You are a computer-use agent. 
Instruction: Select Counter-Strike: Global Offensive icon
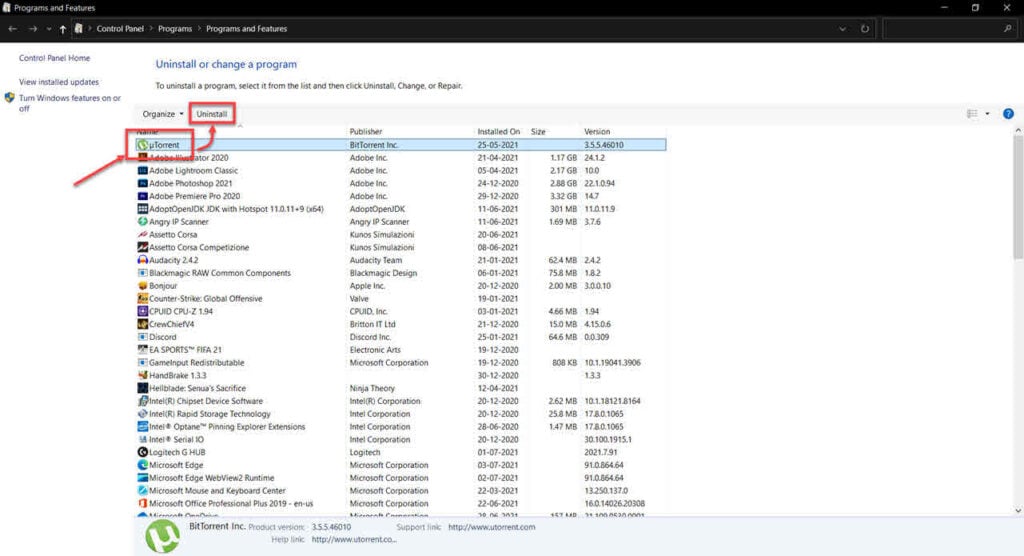click(142, 299)
